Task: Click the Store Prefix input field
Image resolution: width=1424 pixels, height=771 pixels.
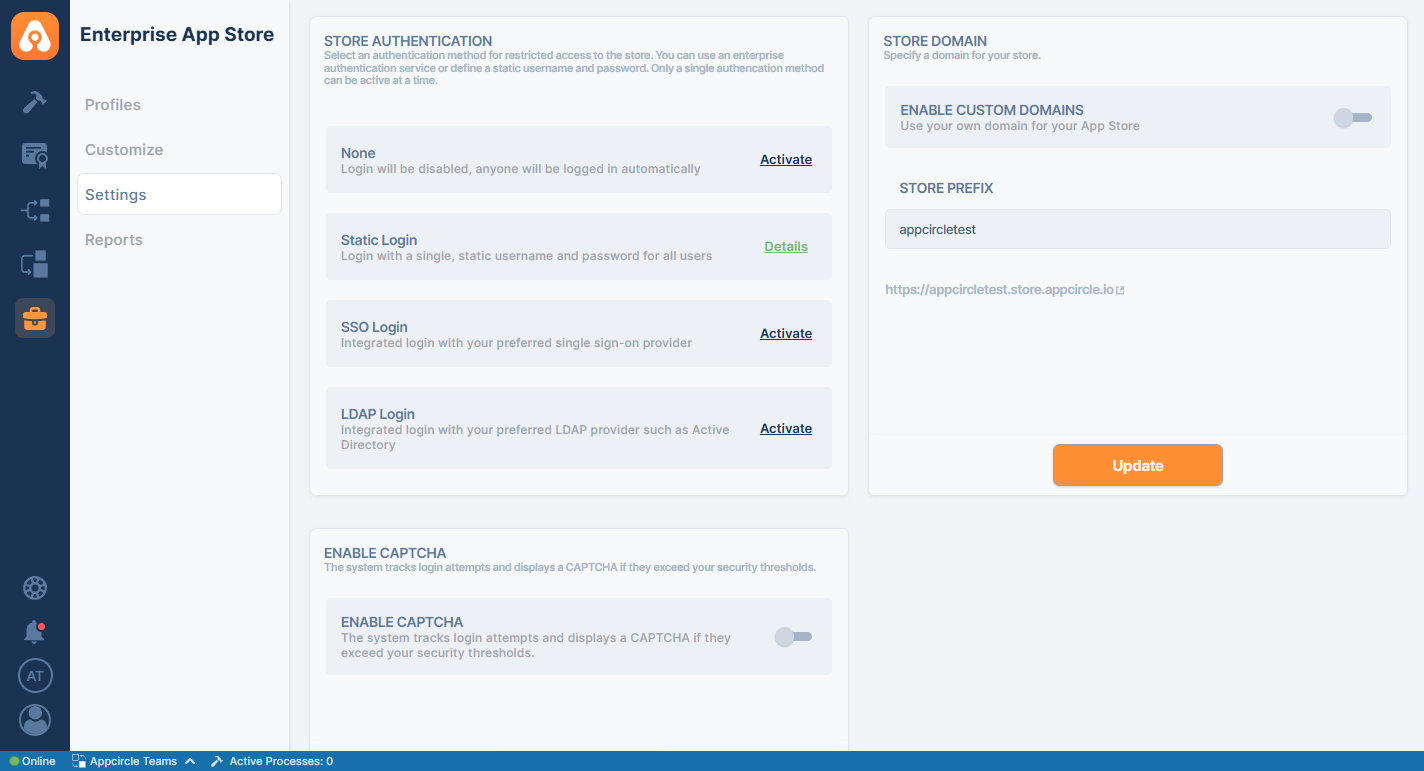Action: [1138, 229]
